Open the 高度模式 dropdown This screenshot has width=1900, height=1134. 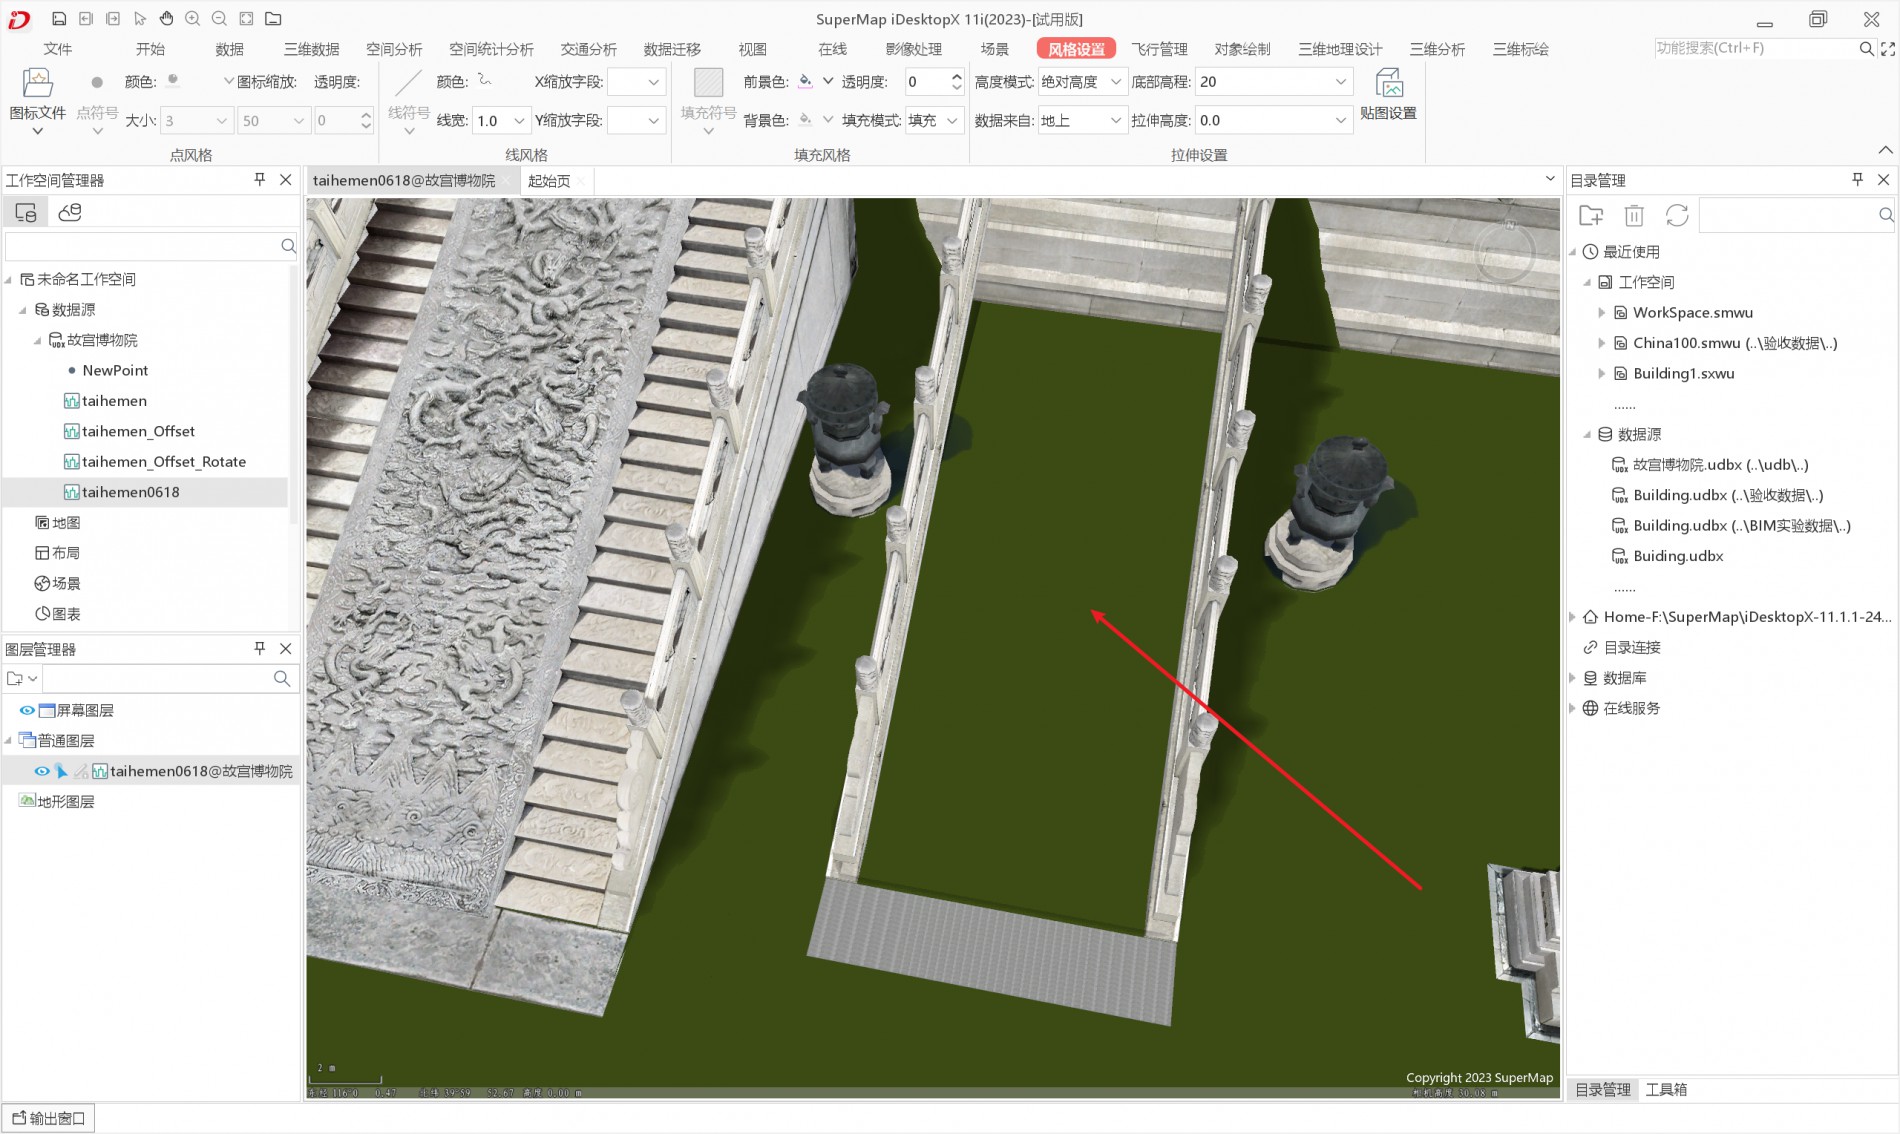[1115, 82]
